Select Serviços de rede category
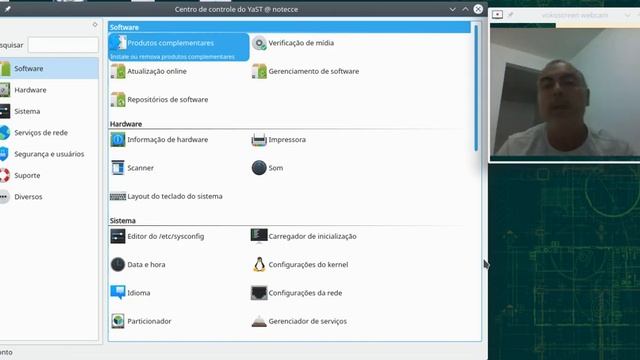The height and width of the screenshot is (360, 640). click(49, 133)
